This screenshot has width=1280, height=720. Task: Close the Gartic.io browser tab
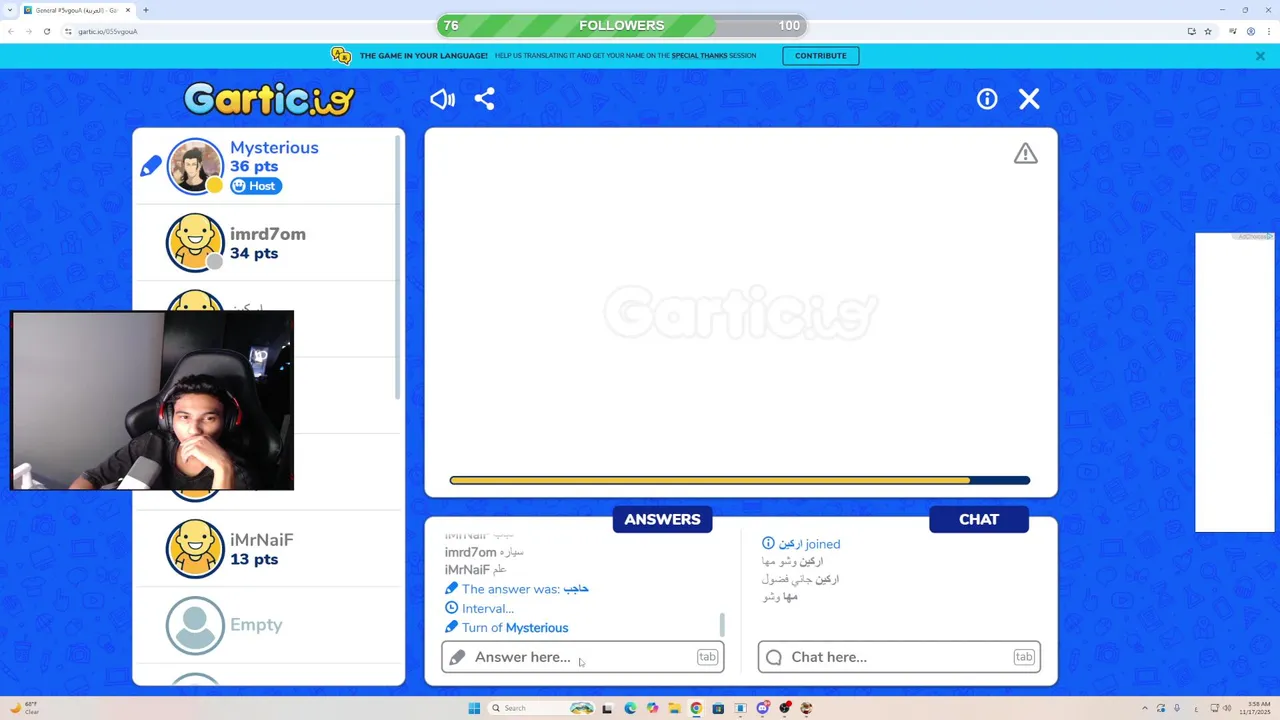(x=128, y=10)
